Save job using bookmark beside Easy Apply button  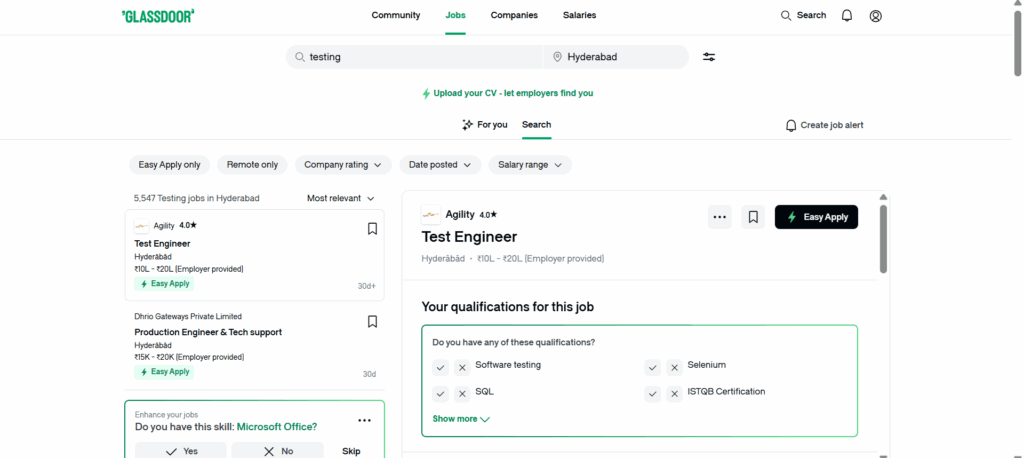click(x=753, y=217)
